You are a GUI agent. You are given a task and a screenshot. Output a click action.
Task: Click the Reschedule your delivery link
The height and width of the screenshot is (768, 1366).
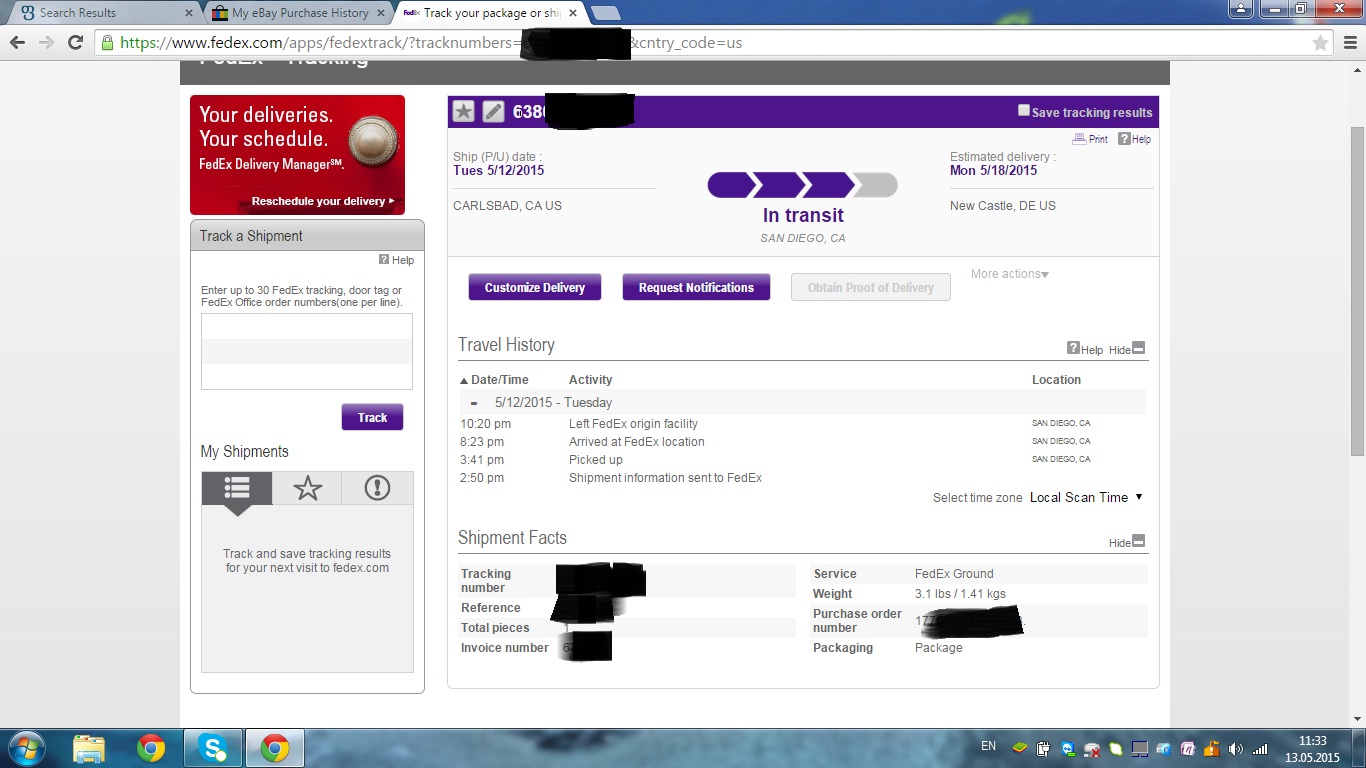tap(322, 201)
